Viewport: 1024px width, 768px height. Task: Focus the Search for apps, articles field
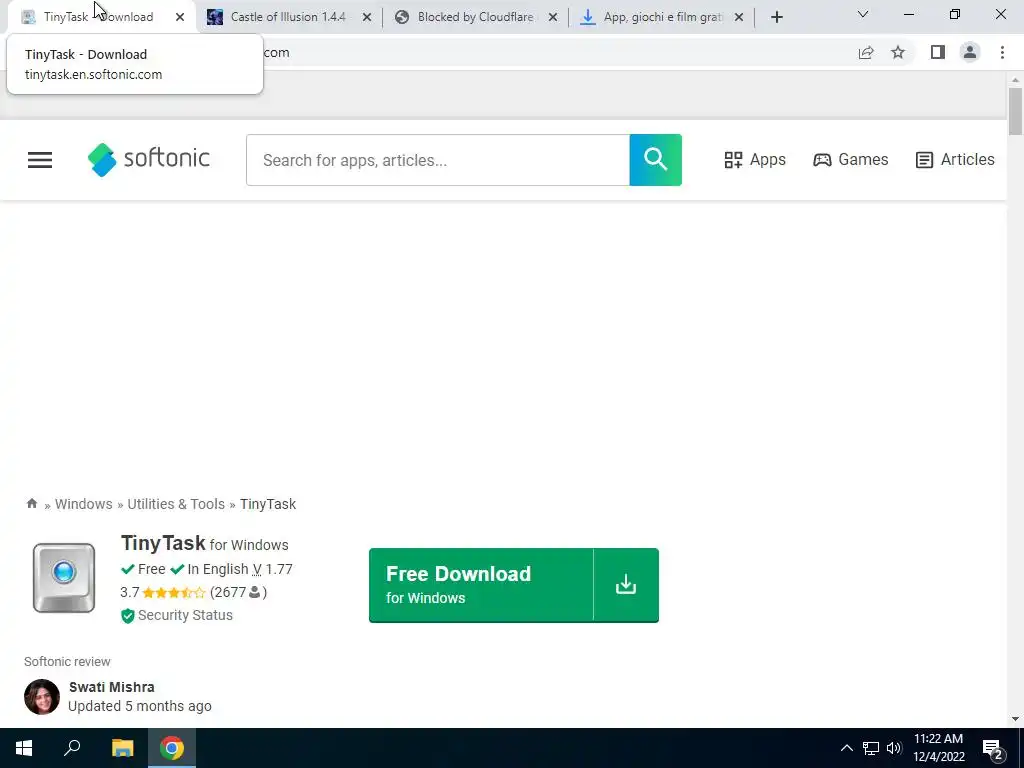point(438,160)
